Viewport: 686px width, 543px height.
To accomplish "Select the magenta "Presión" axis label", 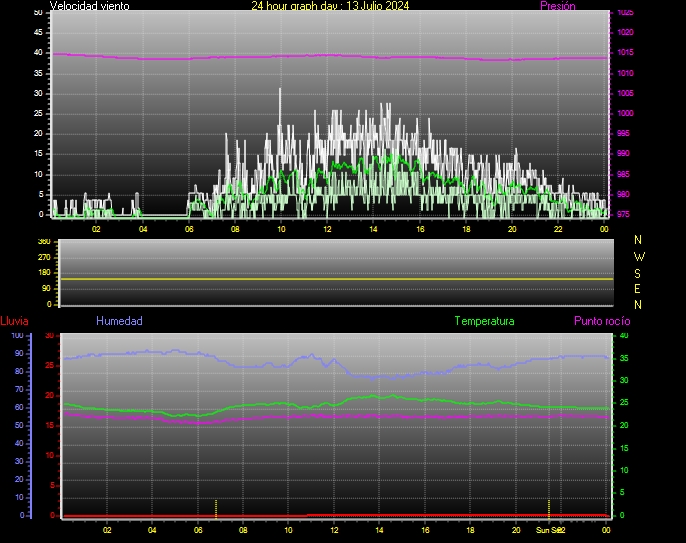I will pos(557,6).
